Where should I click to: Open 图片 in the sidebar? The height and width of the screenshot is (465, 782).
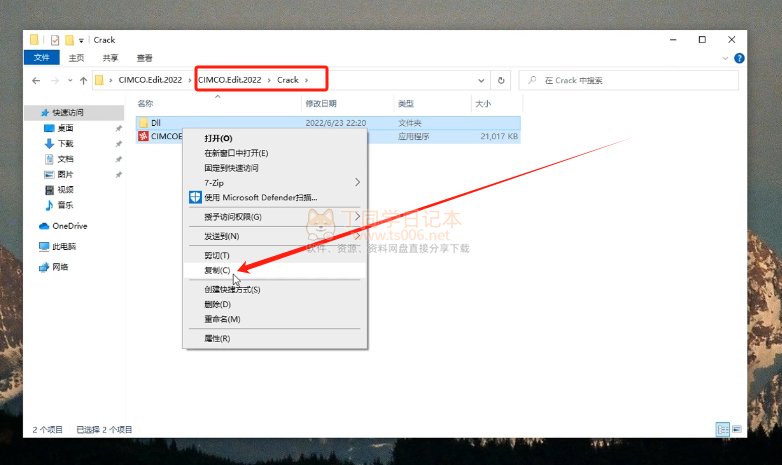[65, 175]
